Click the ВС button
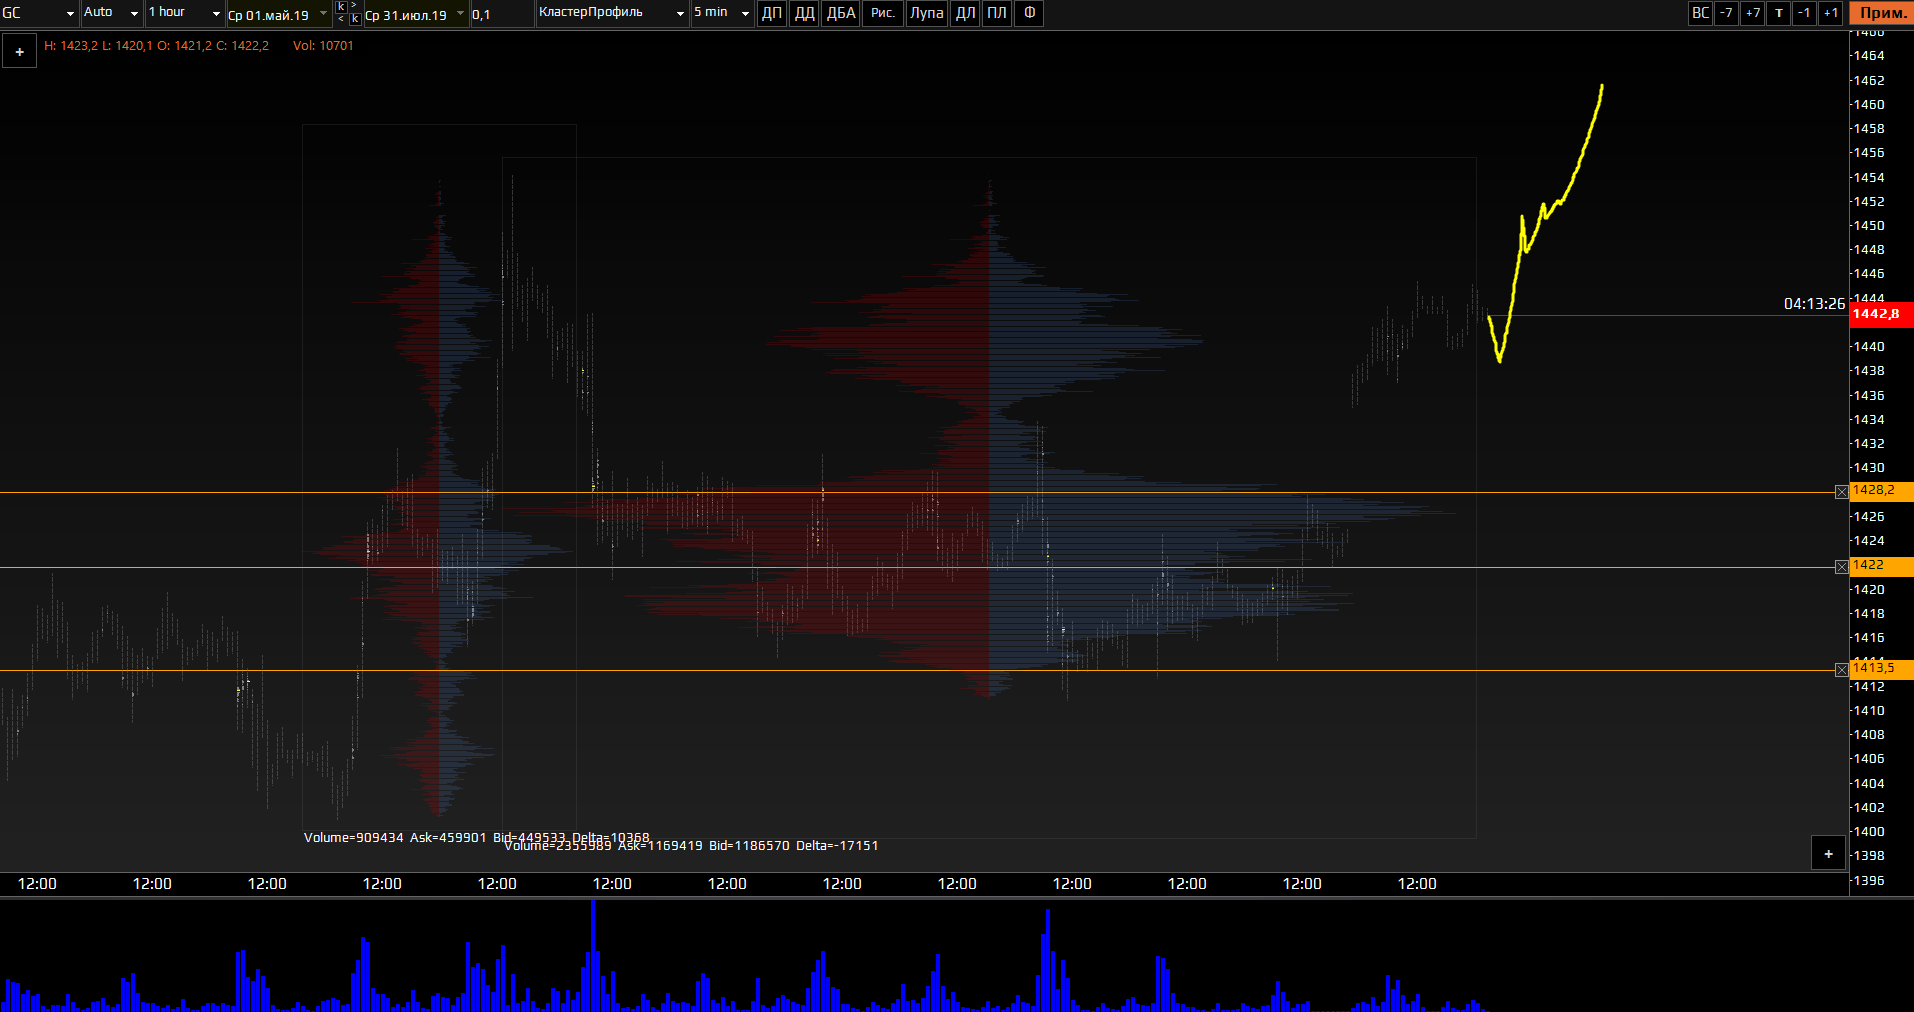The height and width of the screenshot is (1012, 1914). click(1700, 13)
